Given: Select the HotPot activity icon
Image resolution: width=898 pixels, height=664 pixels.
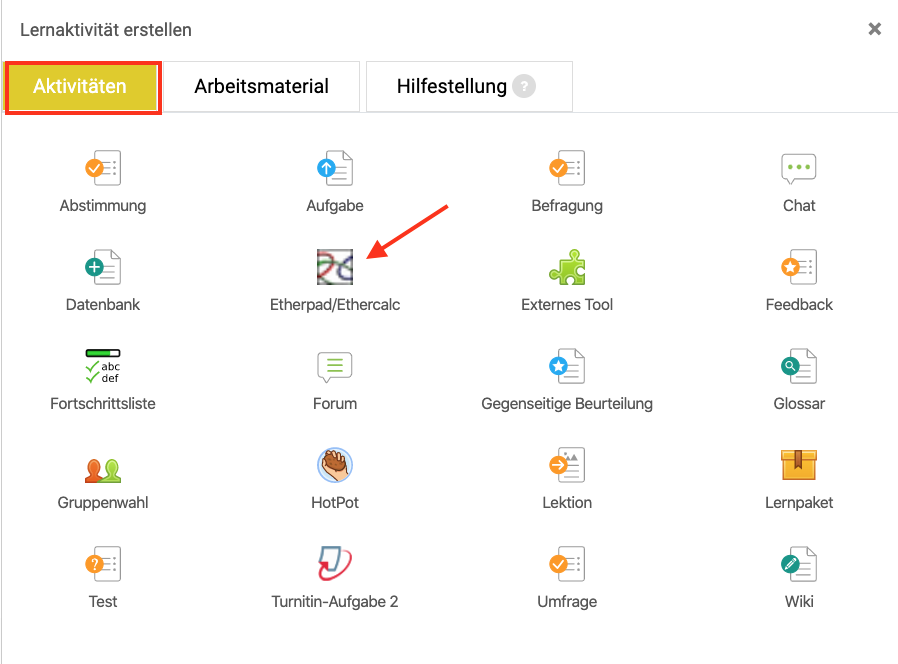Looking at the screenshot, I should tap(334, 465).
